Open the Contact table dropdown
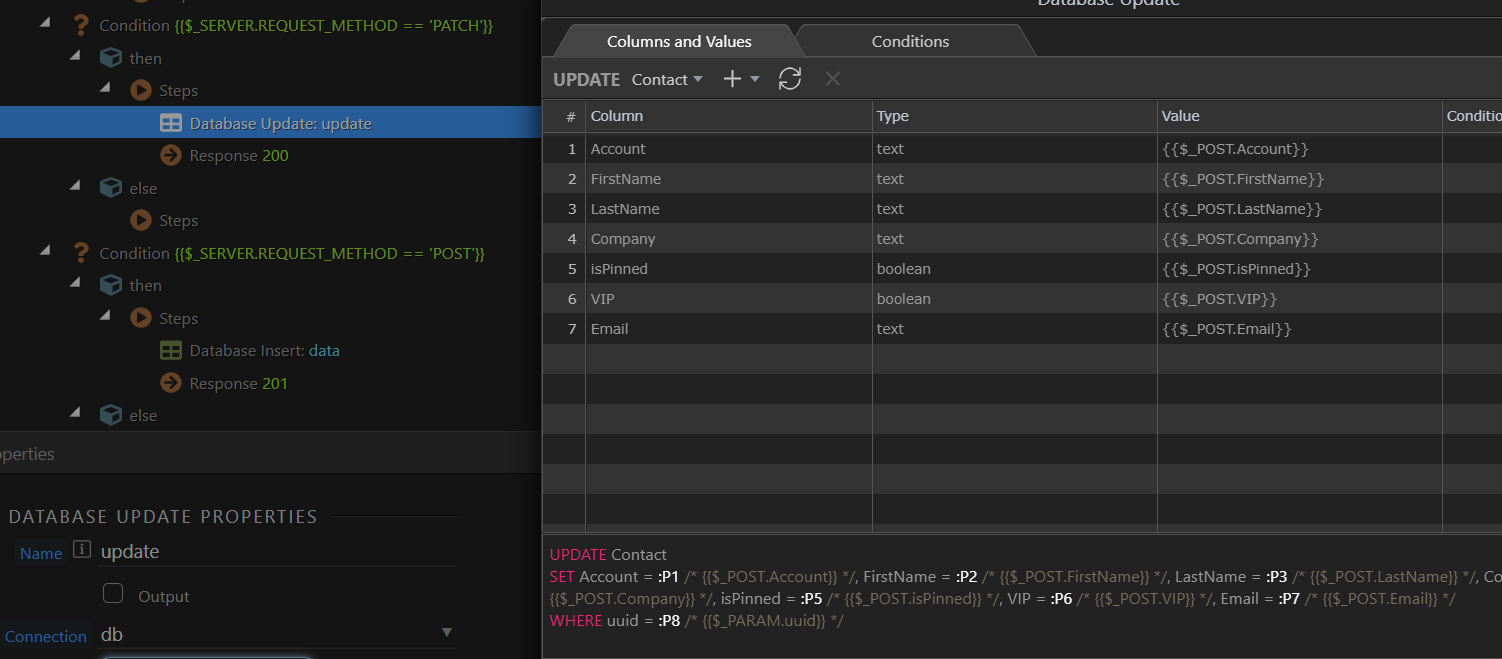 [667, 79]
